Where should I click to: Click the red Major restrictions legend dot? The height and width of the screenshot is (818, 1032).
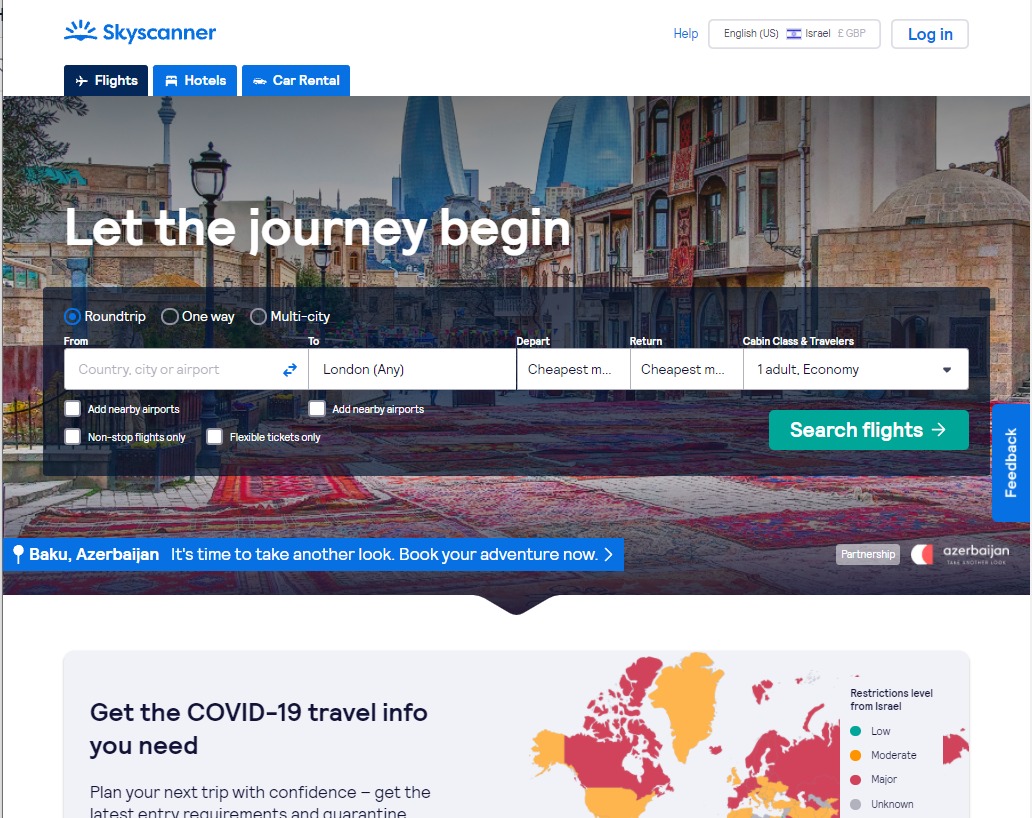click(856, 779)
